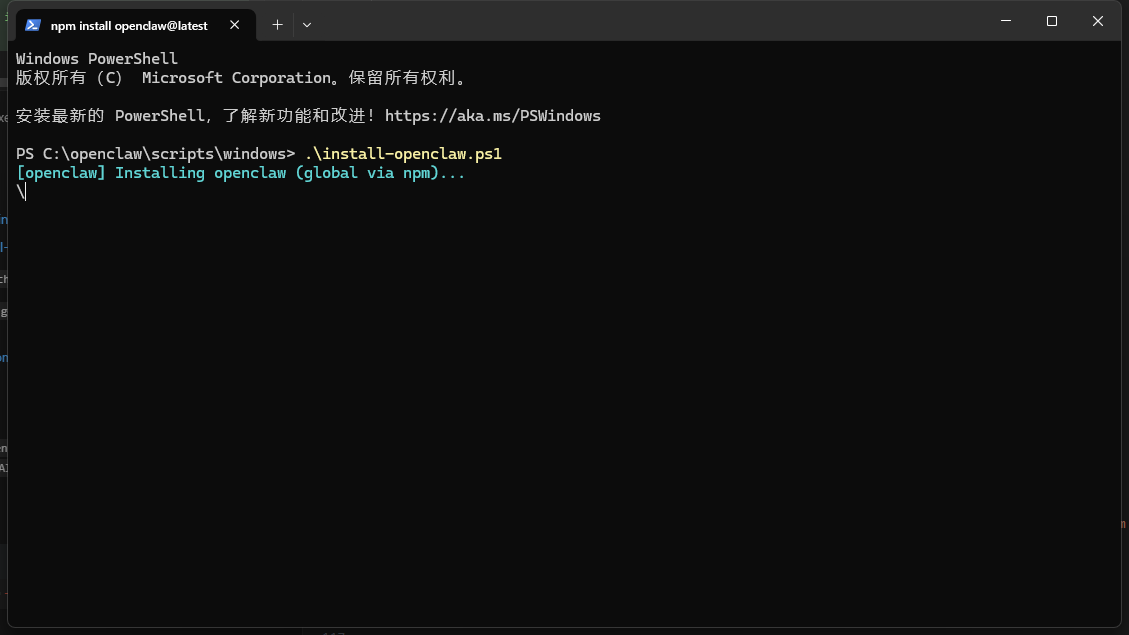
Task: Click the spinner character at the cursor
Action: [21, 192]
